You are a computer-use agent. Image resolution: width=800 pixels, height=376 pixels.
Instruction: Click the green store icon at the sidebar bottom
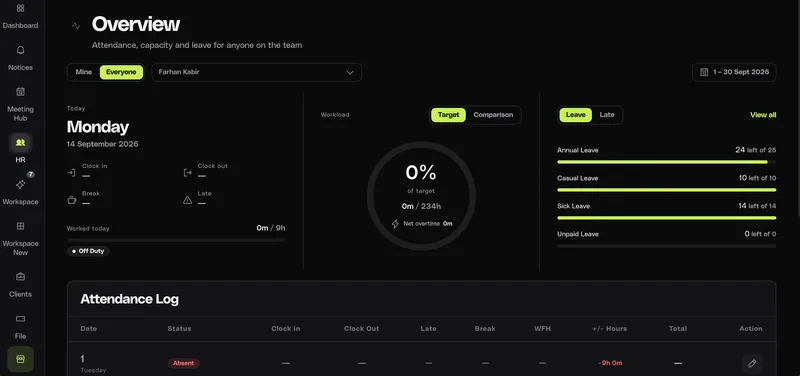click(20, 359)
